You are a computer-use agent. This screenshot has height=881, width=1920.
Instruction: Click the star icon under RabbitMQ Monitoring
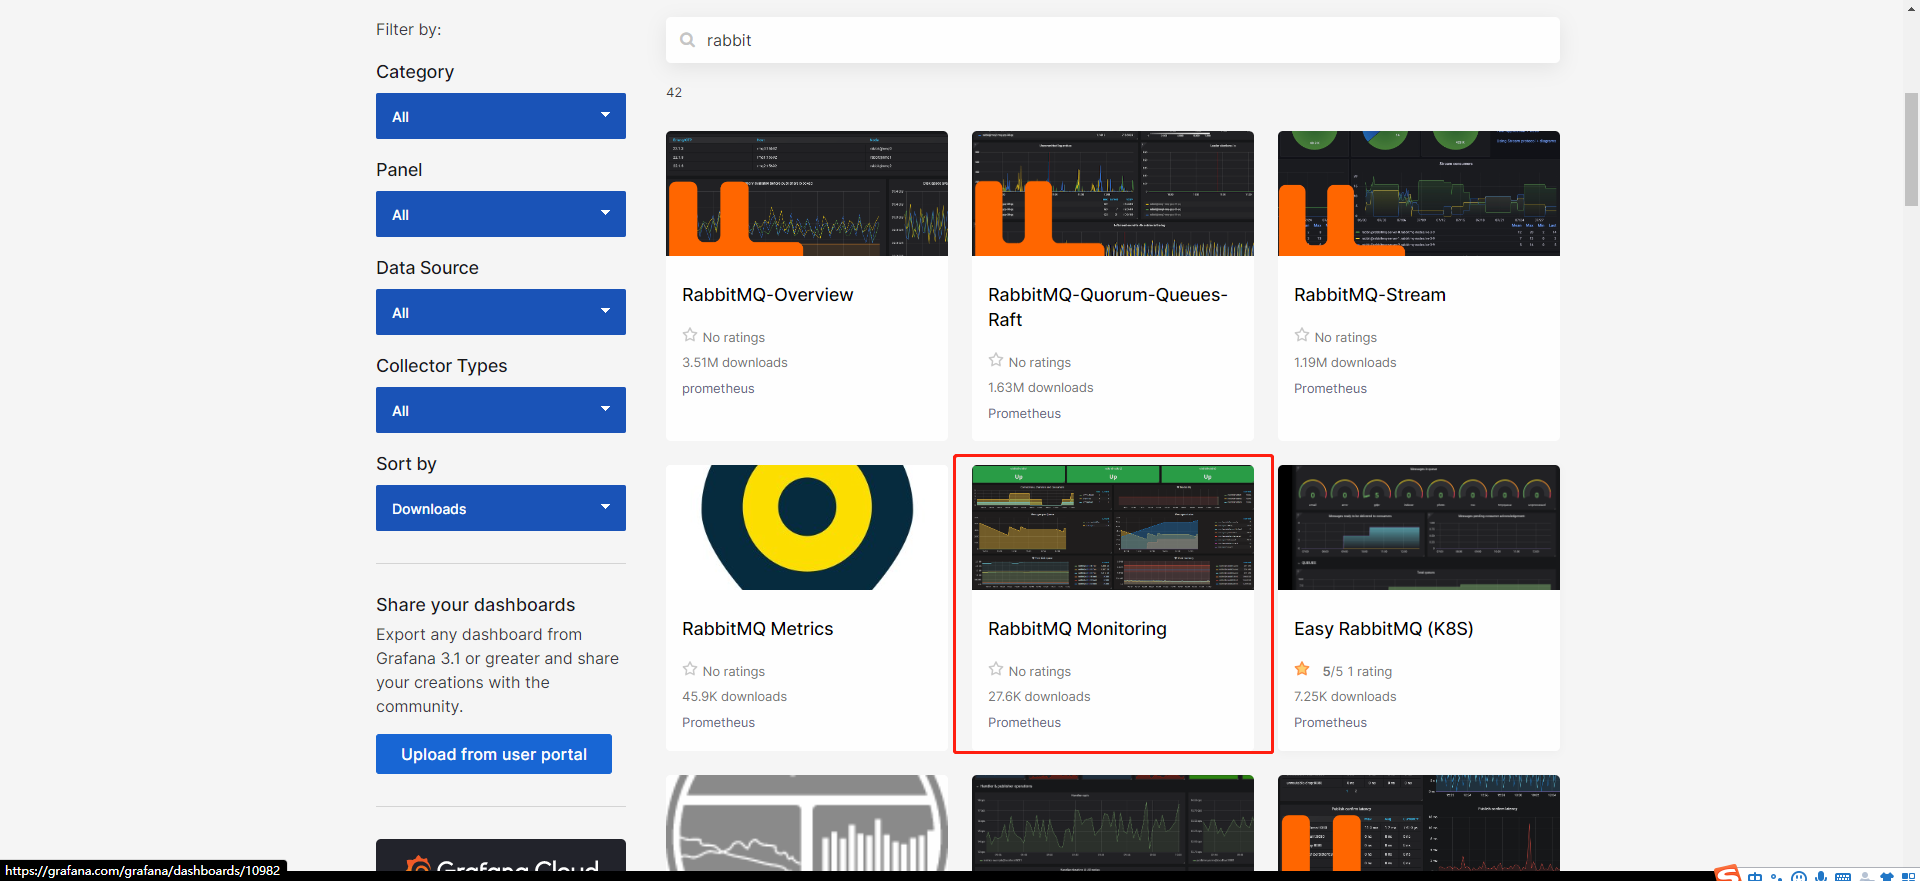click(x=996, y=669)
